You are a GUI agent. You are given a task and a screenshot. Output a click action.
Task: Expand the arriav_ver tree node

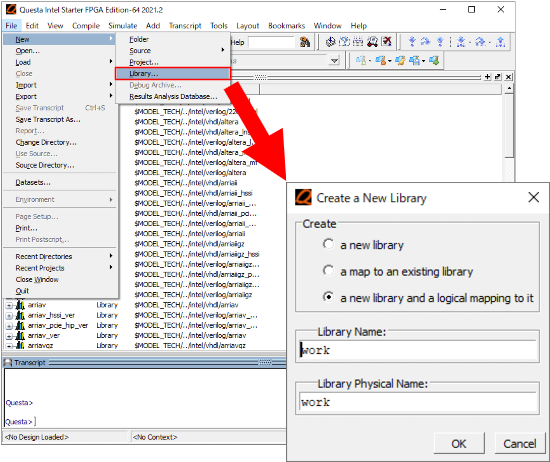click(9, 336)
